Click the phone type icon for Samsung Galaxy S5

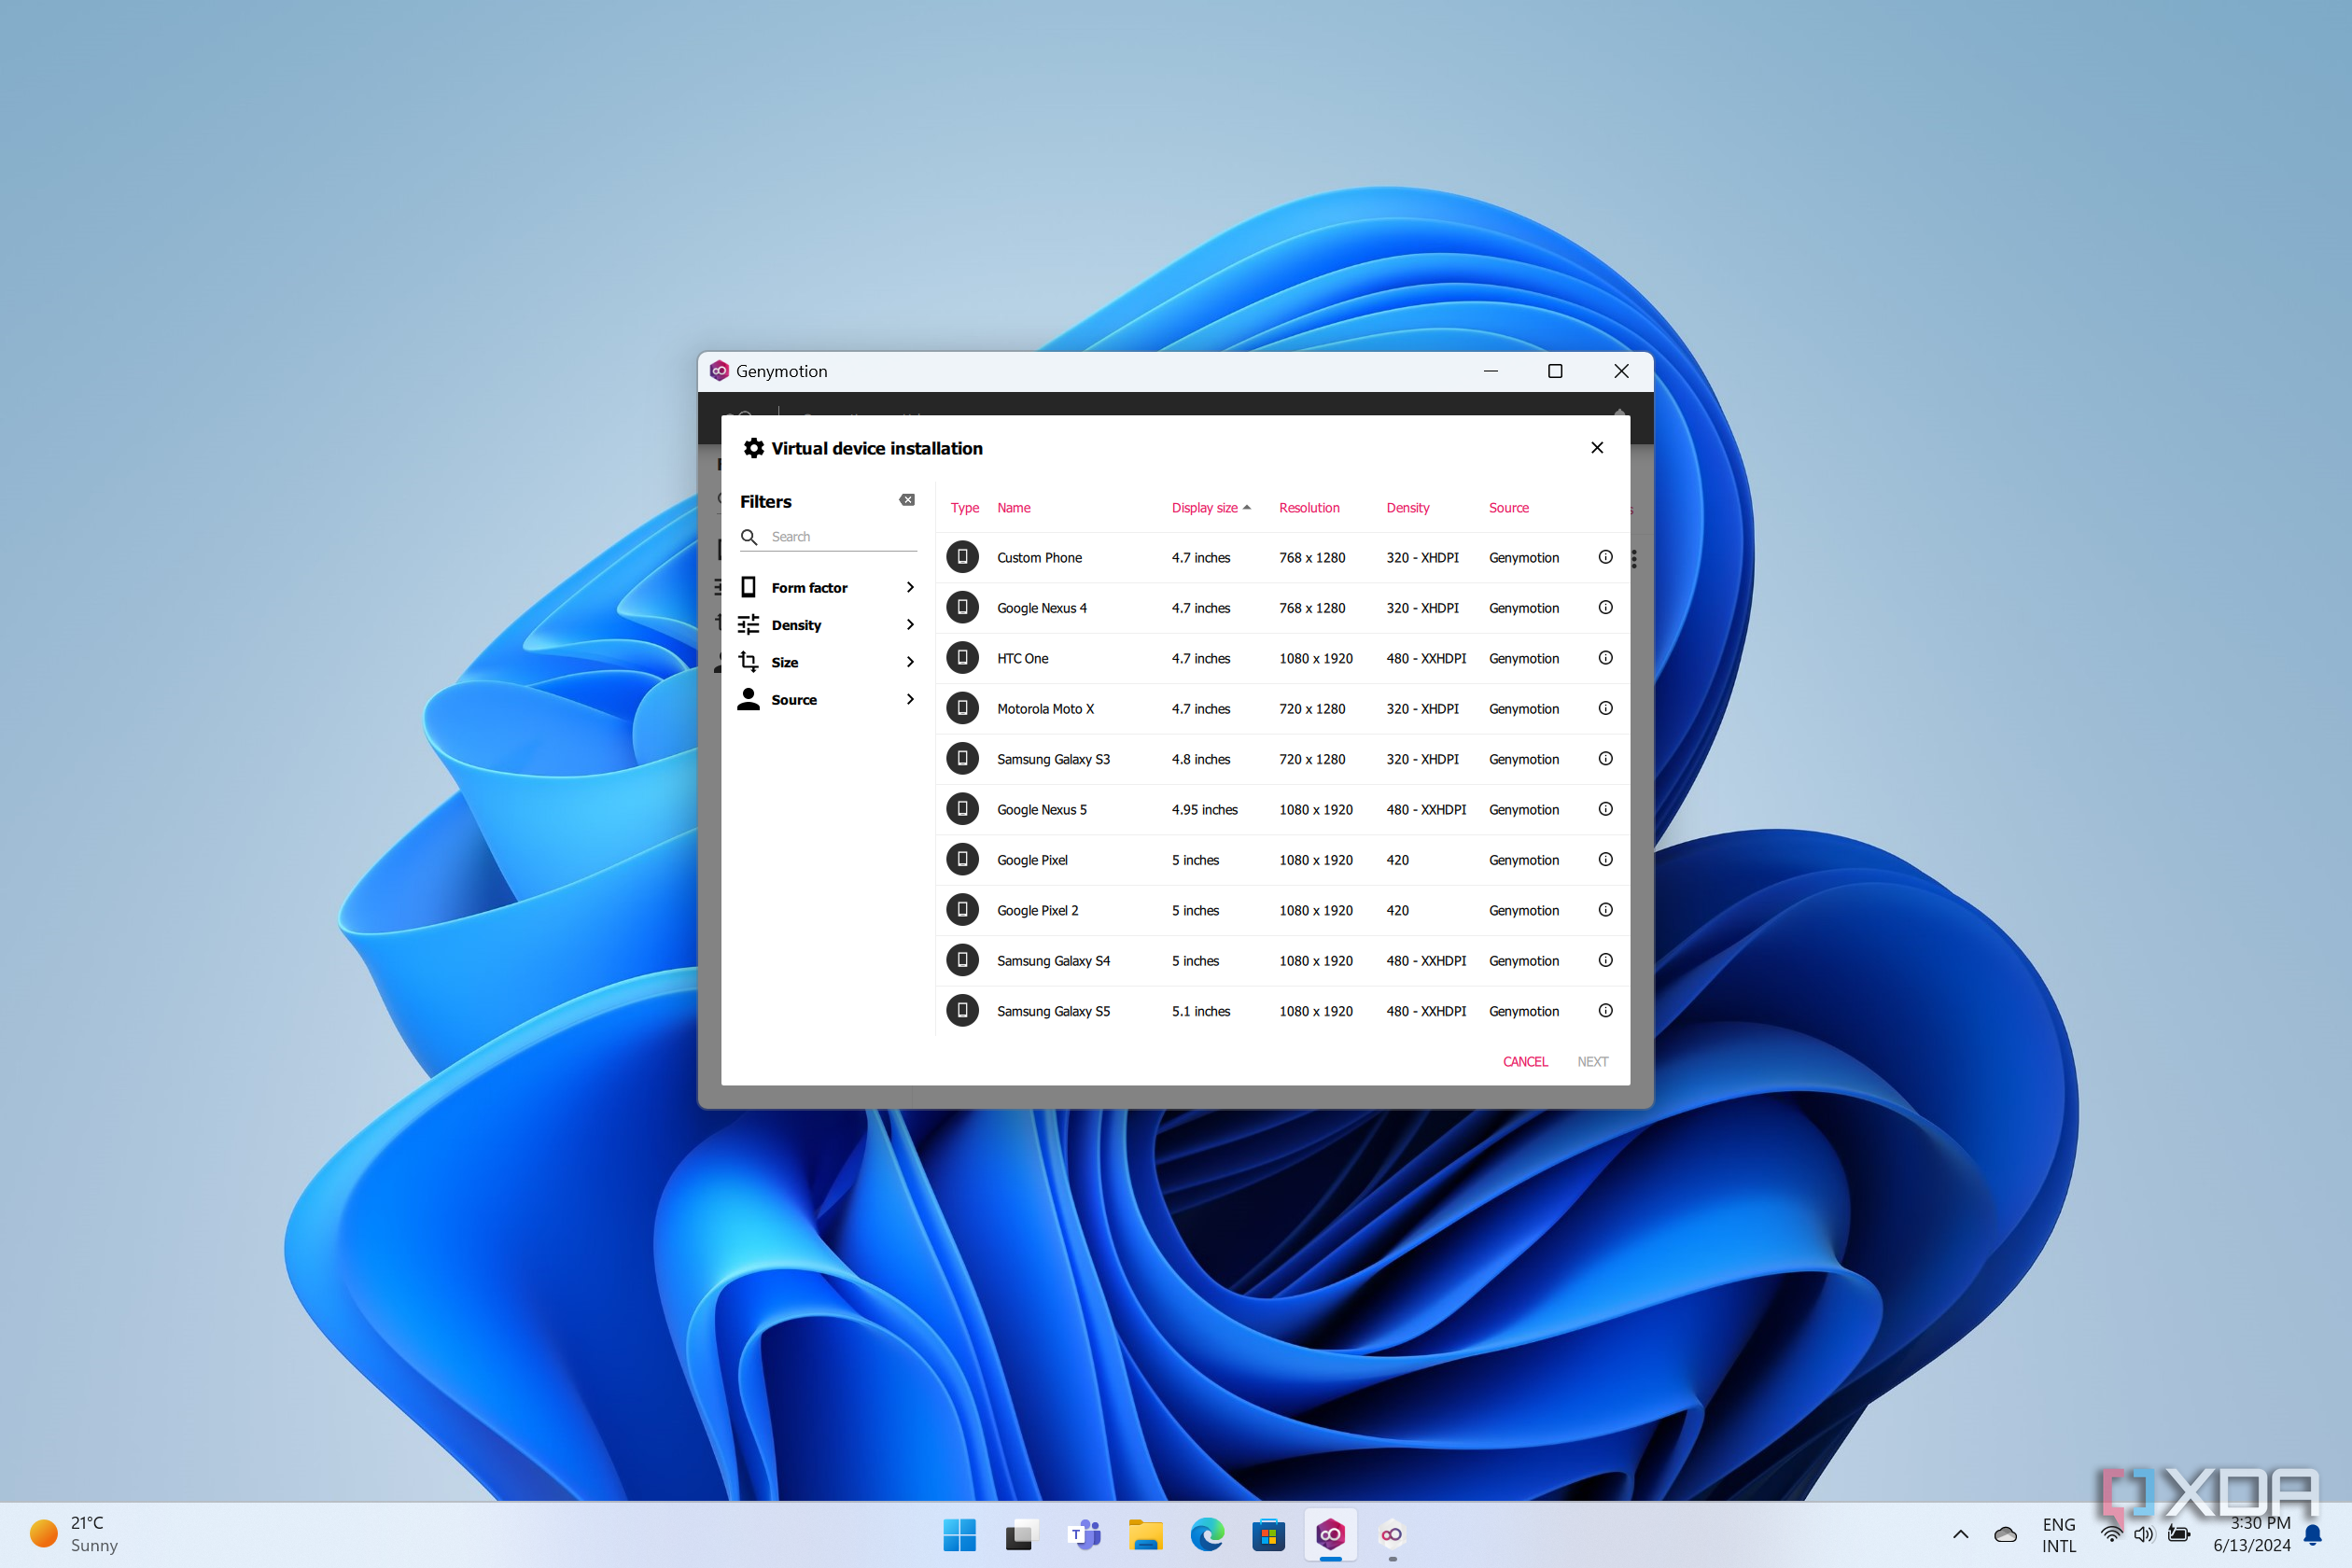(962, 1010)
